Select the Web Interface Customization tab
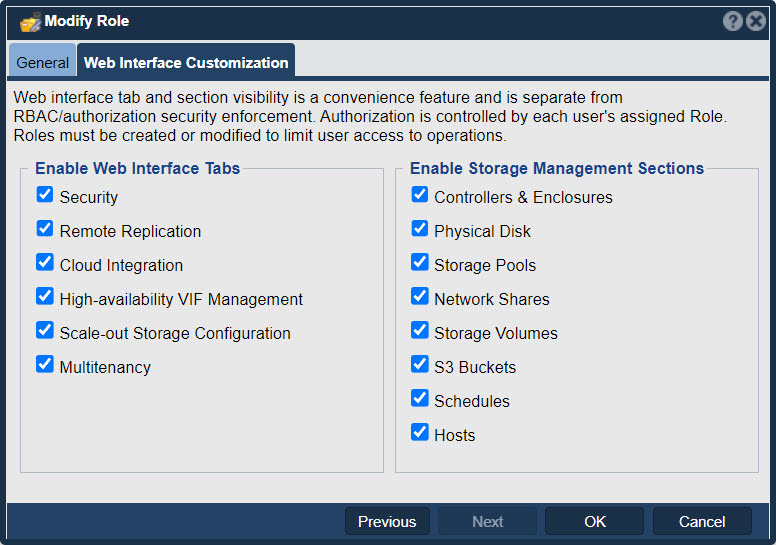The width and height of the screenshot is (776, 545). [x=186, y=62]
